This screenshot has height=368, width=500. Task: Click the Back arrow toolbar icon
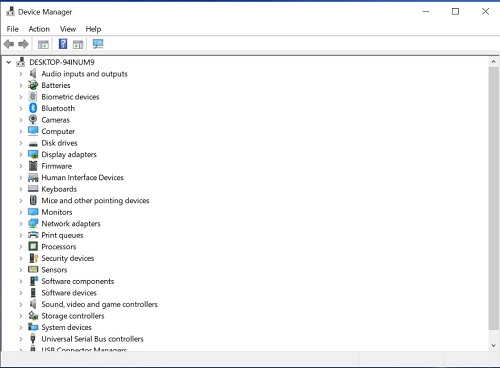pos(9,44)
